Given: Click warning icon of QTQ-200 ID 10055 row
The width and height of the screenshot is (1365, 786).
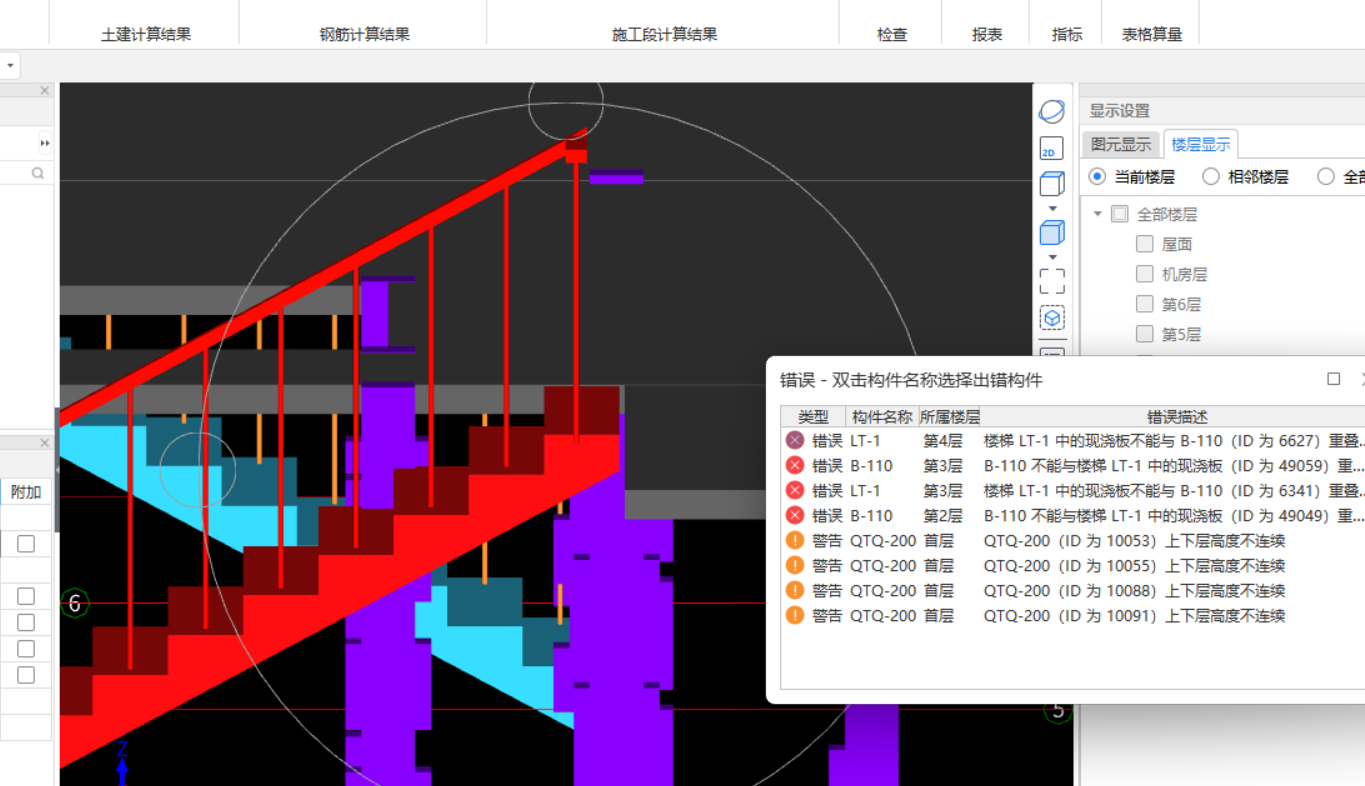Looking at the screenshot, I should pyautogui.click(x=795, y=565).
